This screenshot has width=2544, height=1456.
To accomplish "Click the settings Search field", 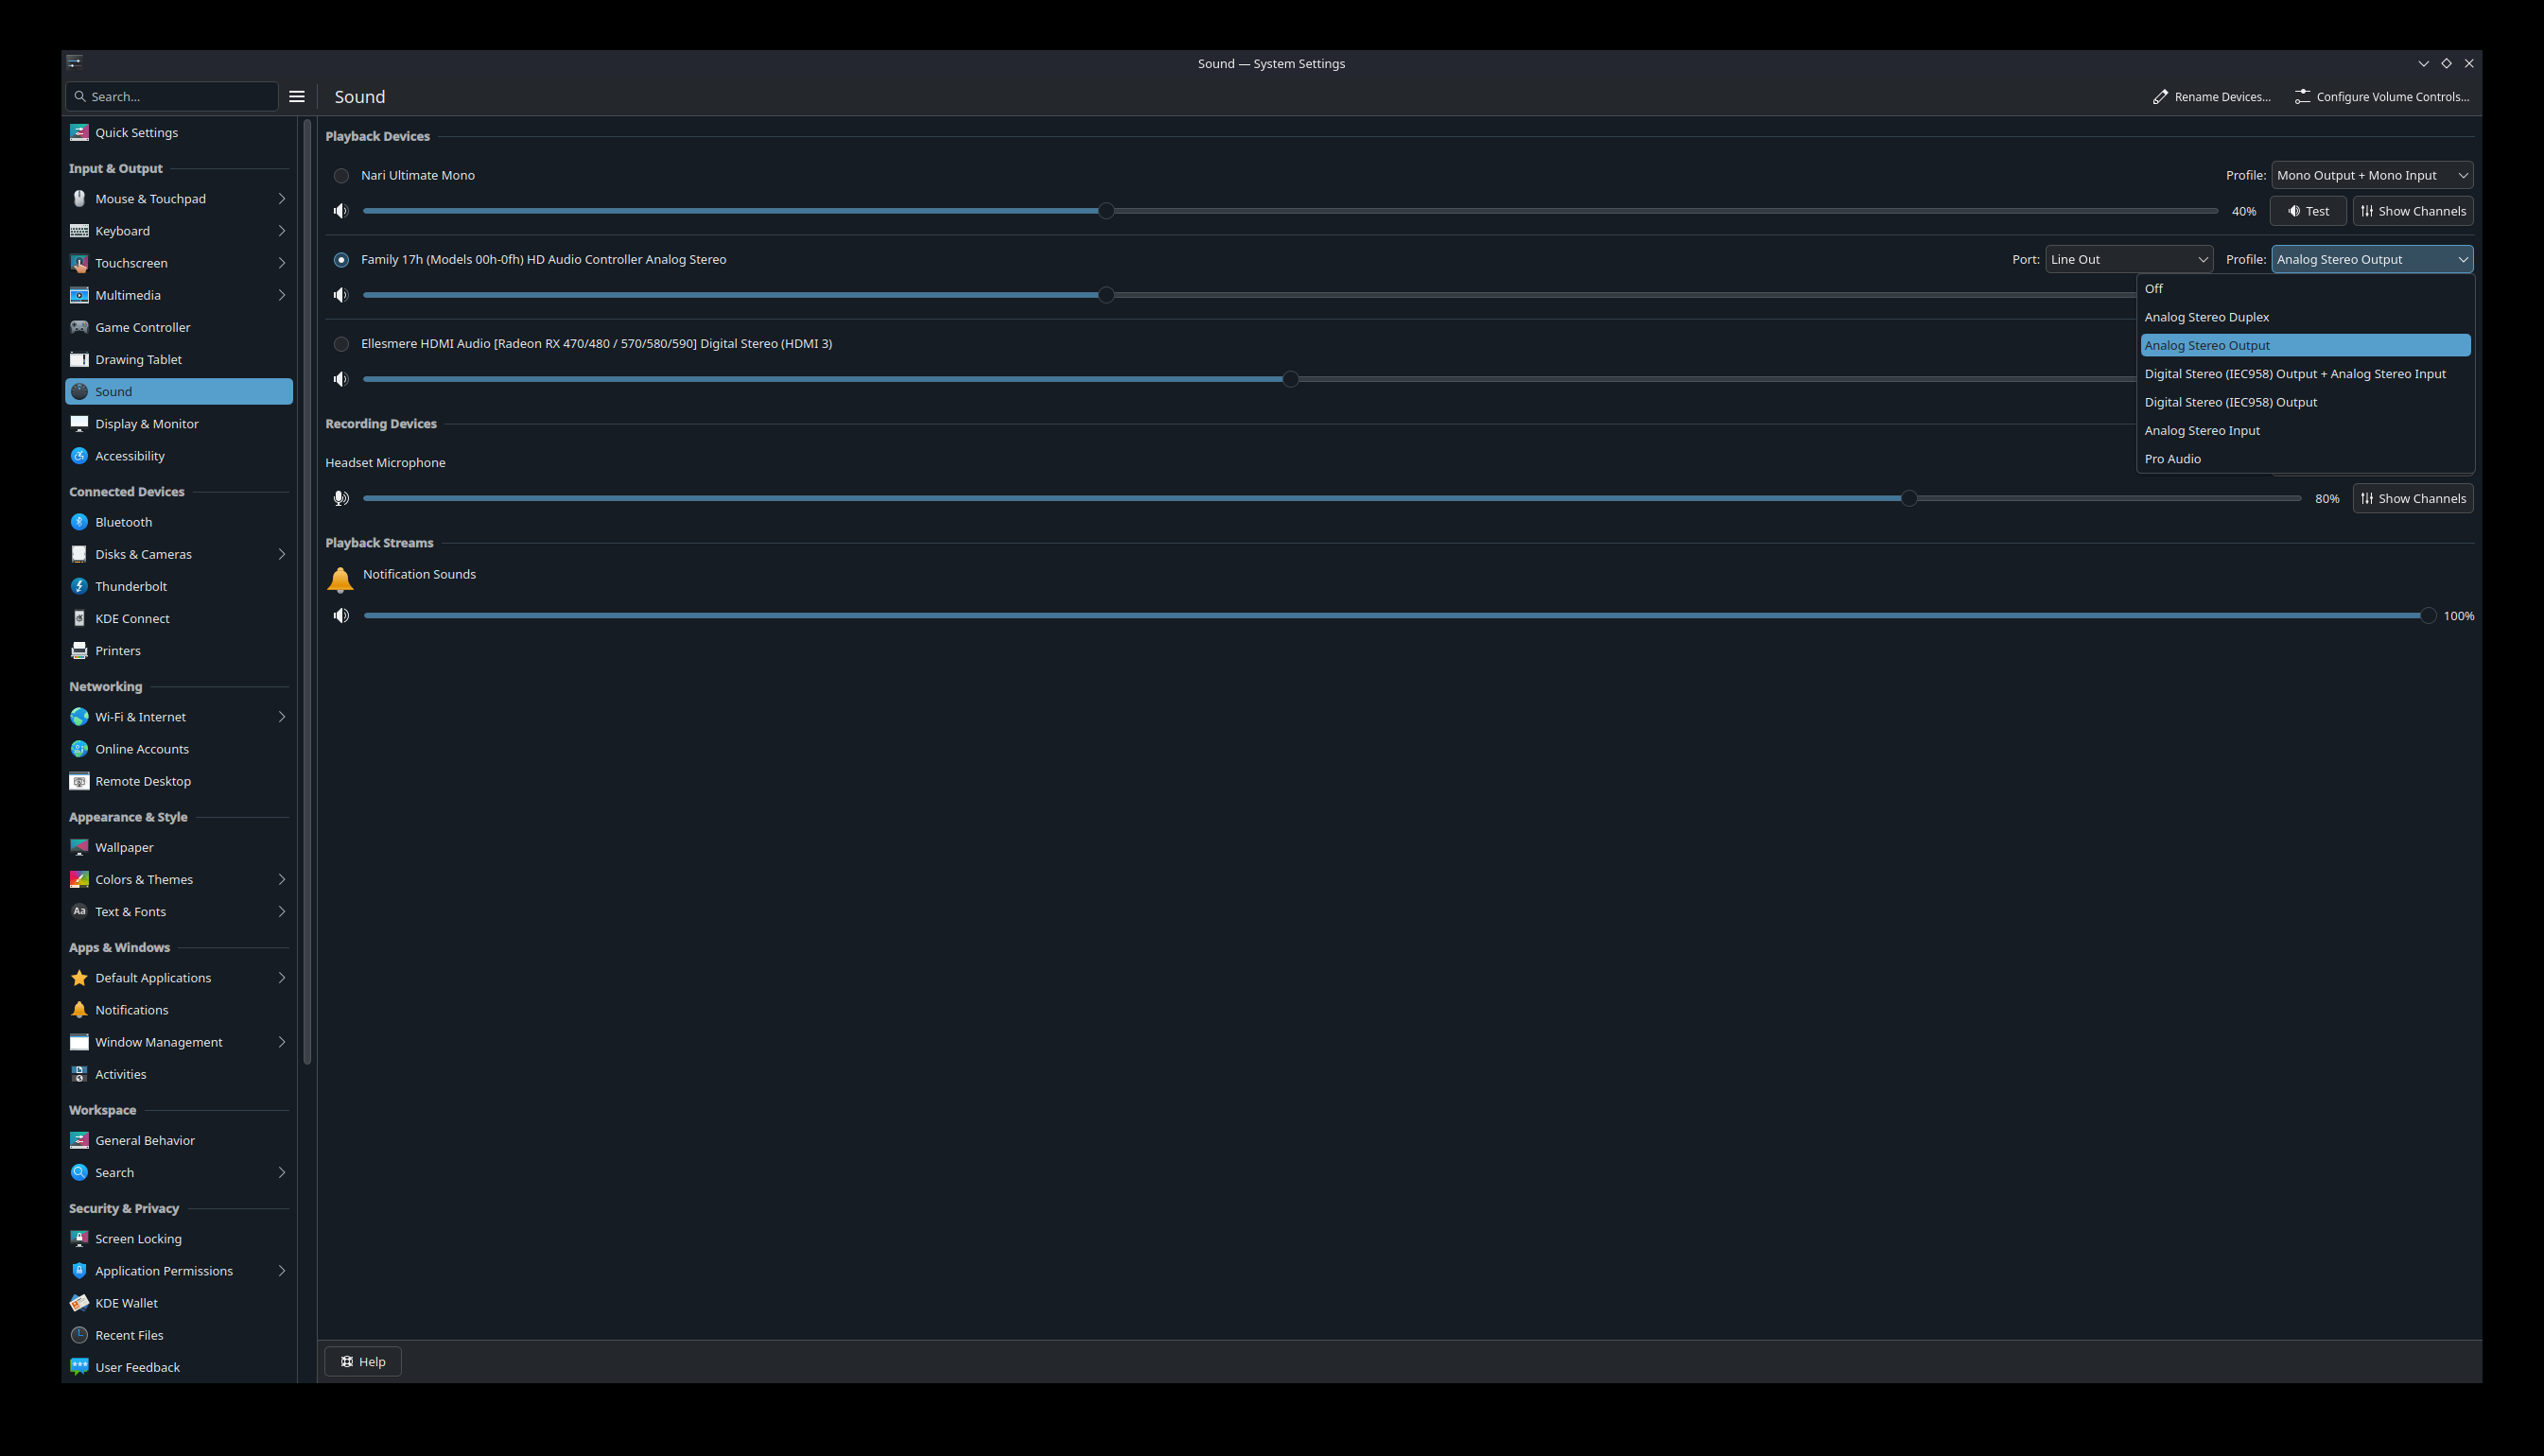I will 172,97.
